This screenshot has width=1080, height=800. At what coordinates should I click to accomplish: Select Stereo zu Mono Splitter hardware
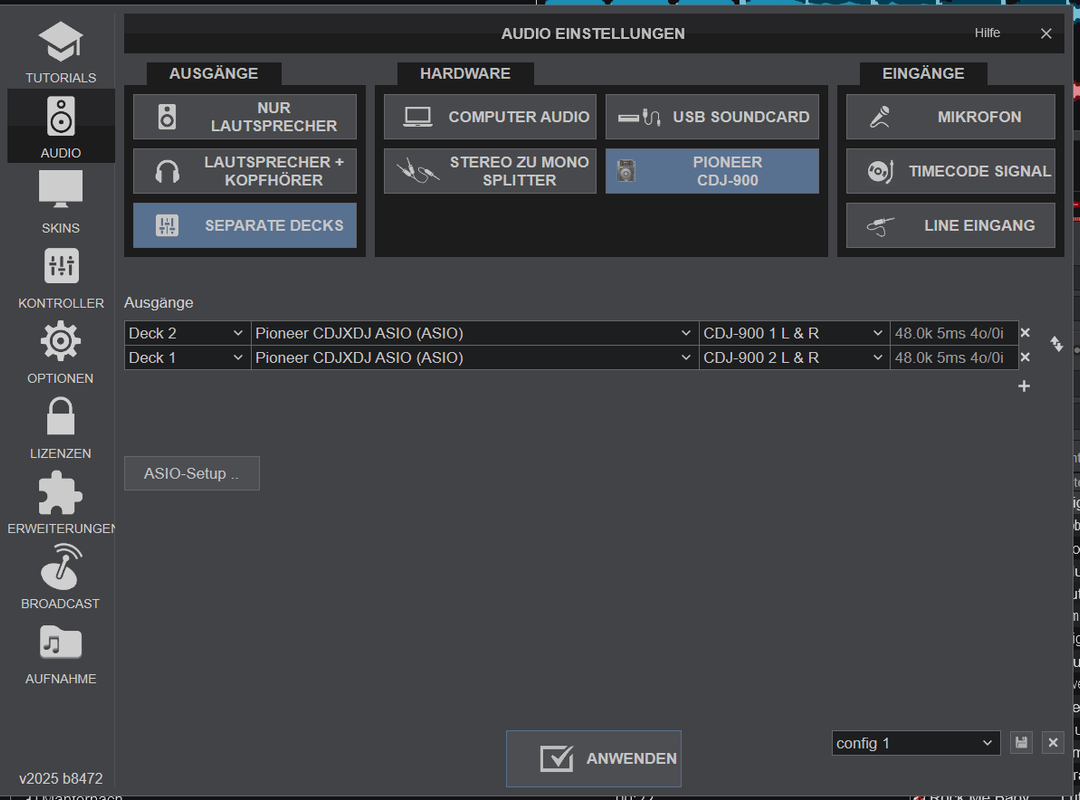point(490,171)
